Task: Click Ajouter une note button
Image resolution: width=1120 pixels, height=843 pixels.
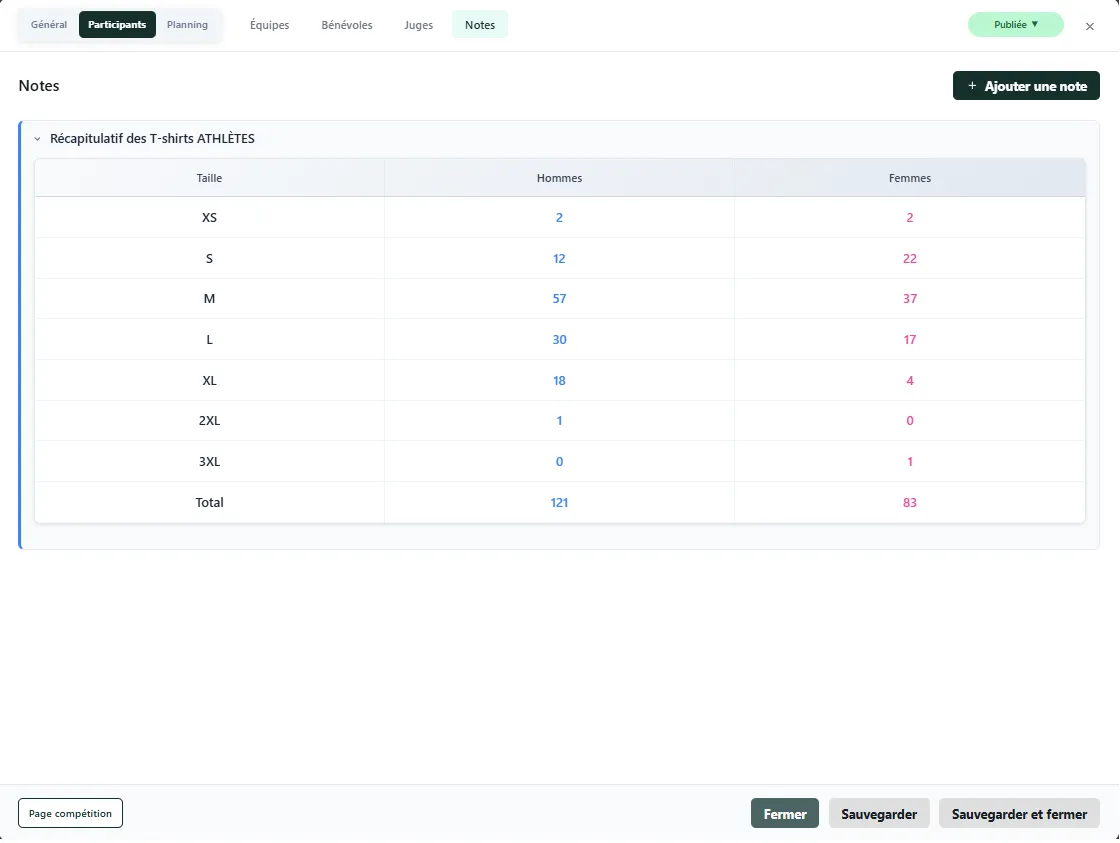Action: click(x=1026, y=86)
